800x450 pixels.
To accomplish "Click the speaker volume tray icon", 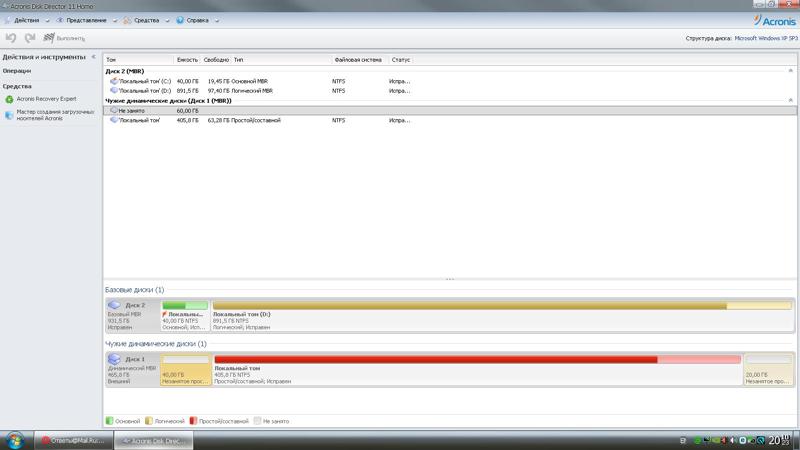I will point(733,440).
